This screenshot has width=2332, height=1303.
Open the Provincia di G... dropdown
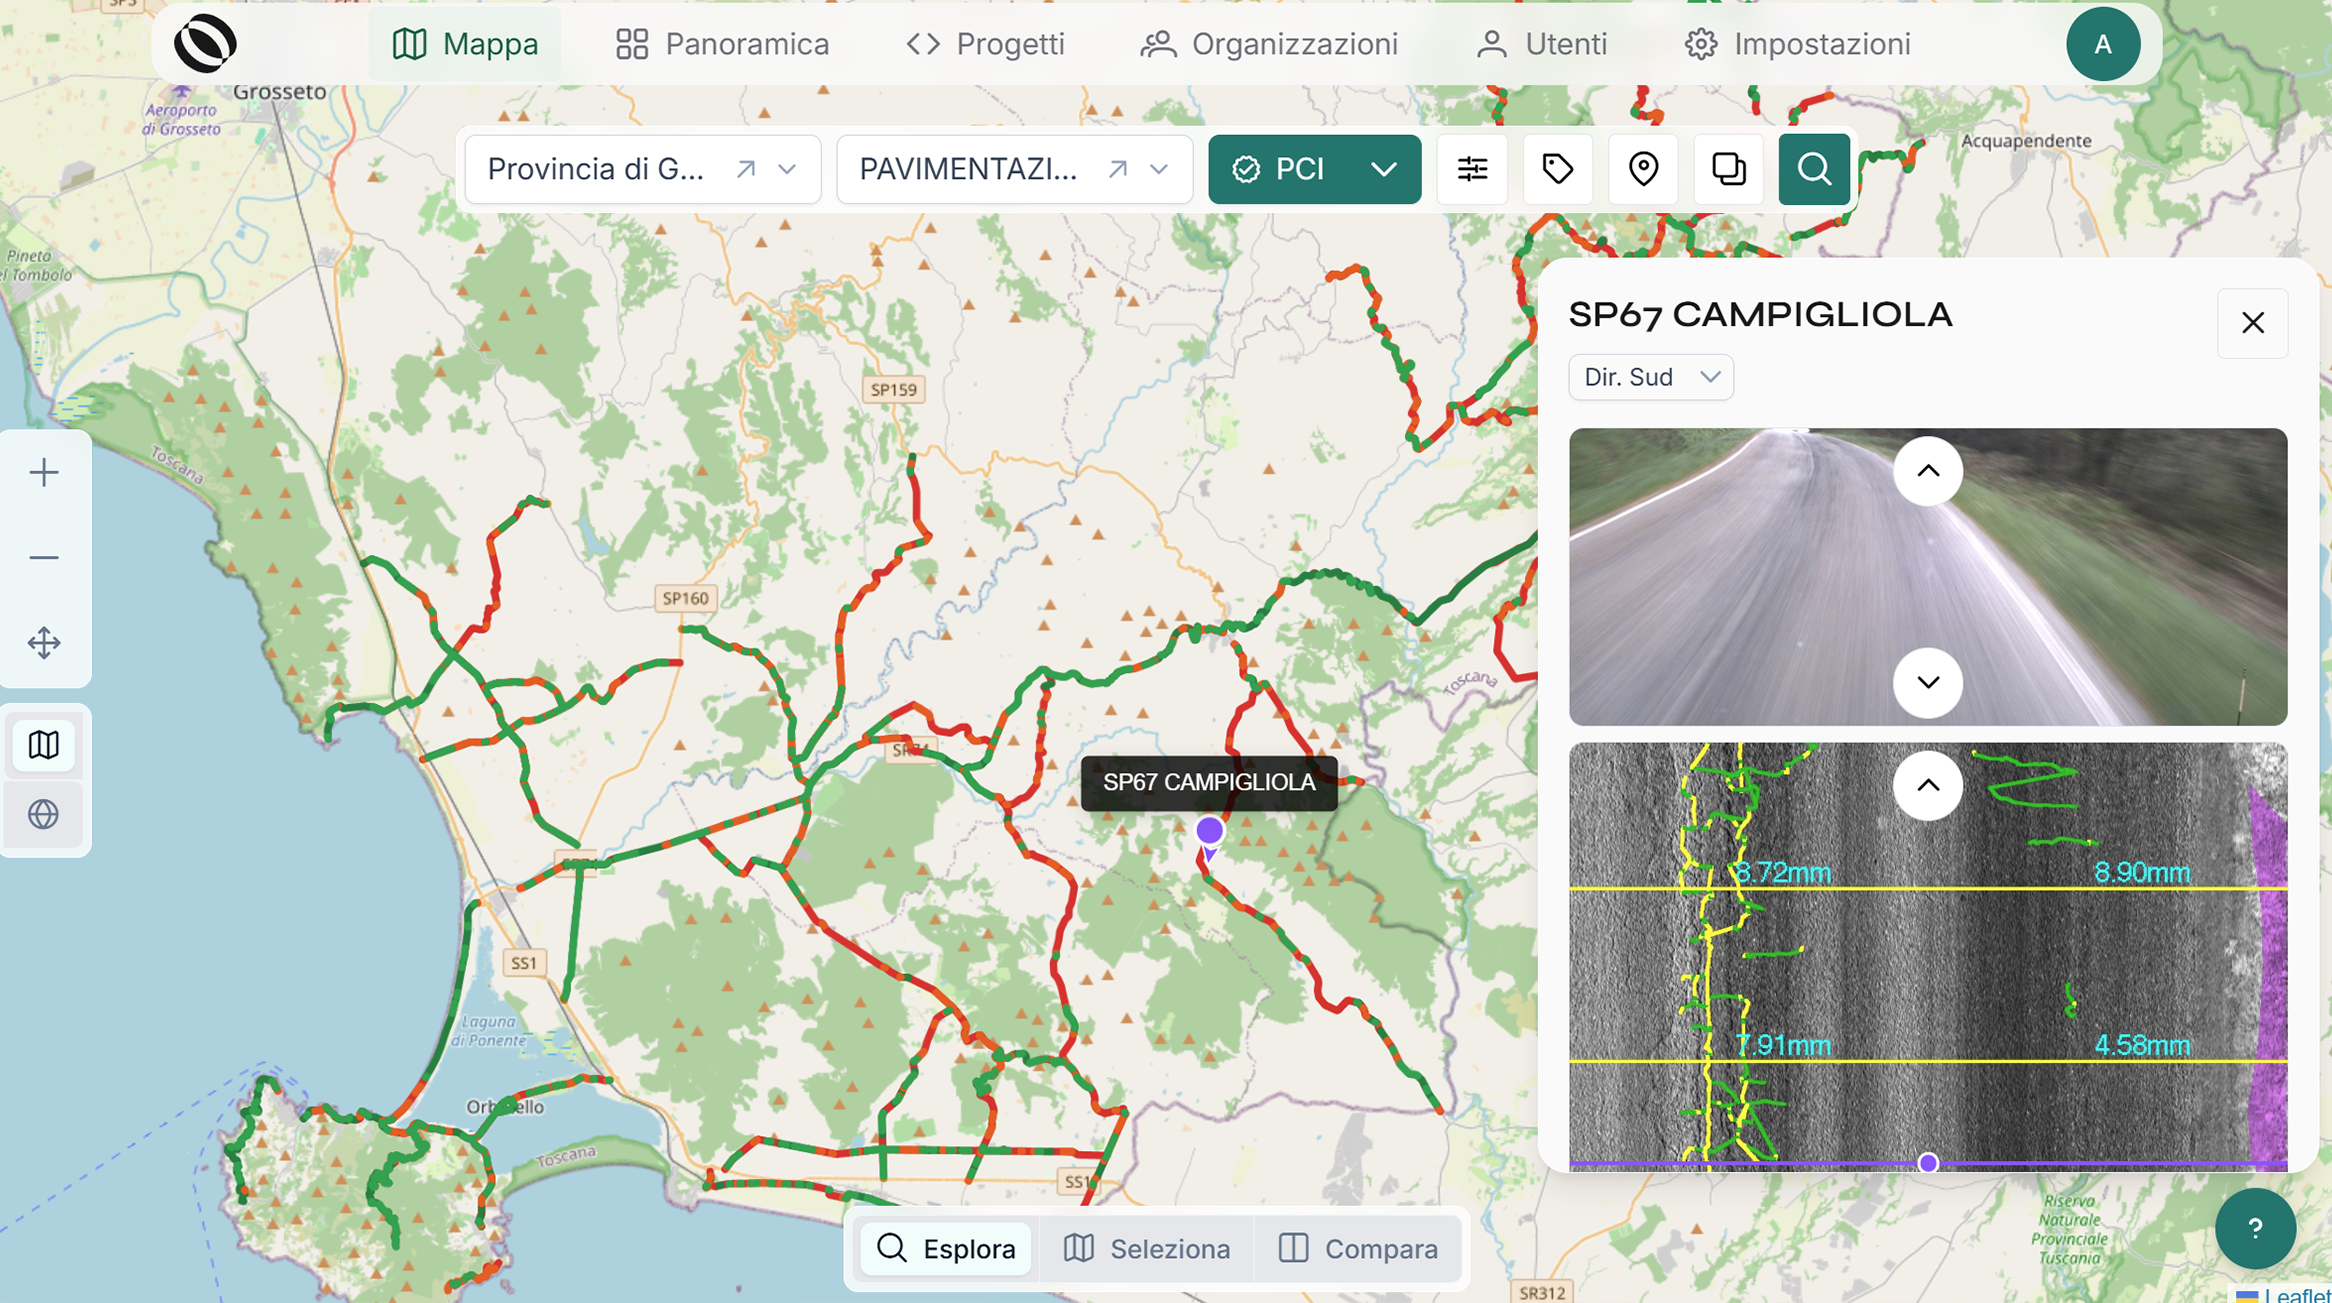[x=643, y=169]
